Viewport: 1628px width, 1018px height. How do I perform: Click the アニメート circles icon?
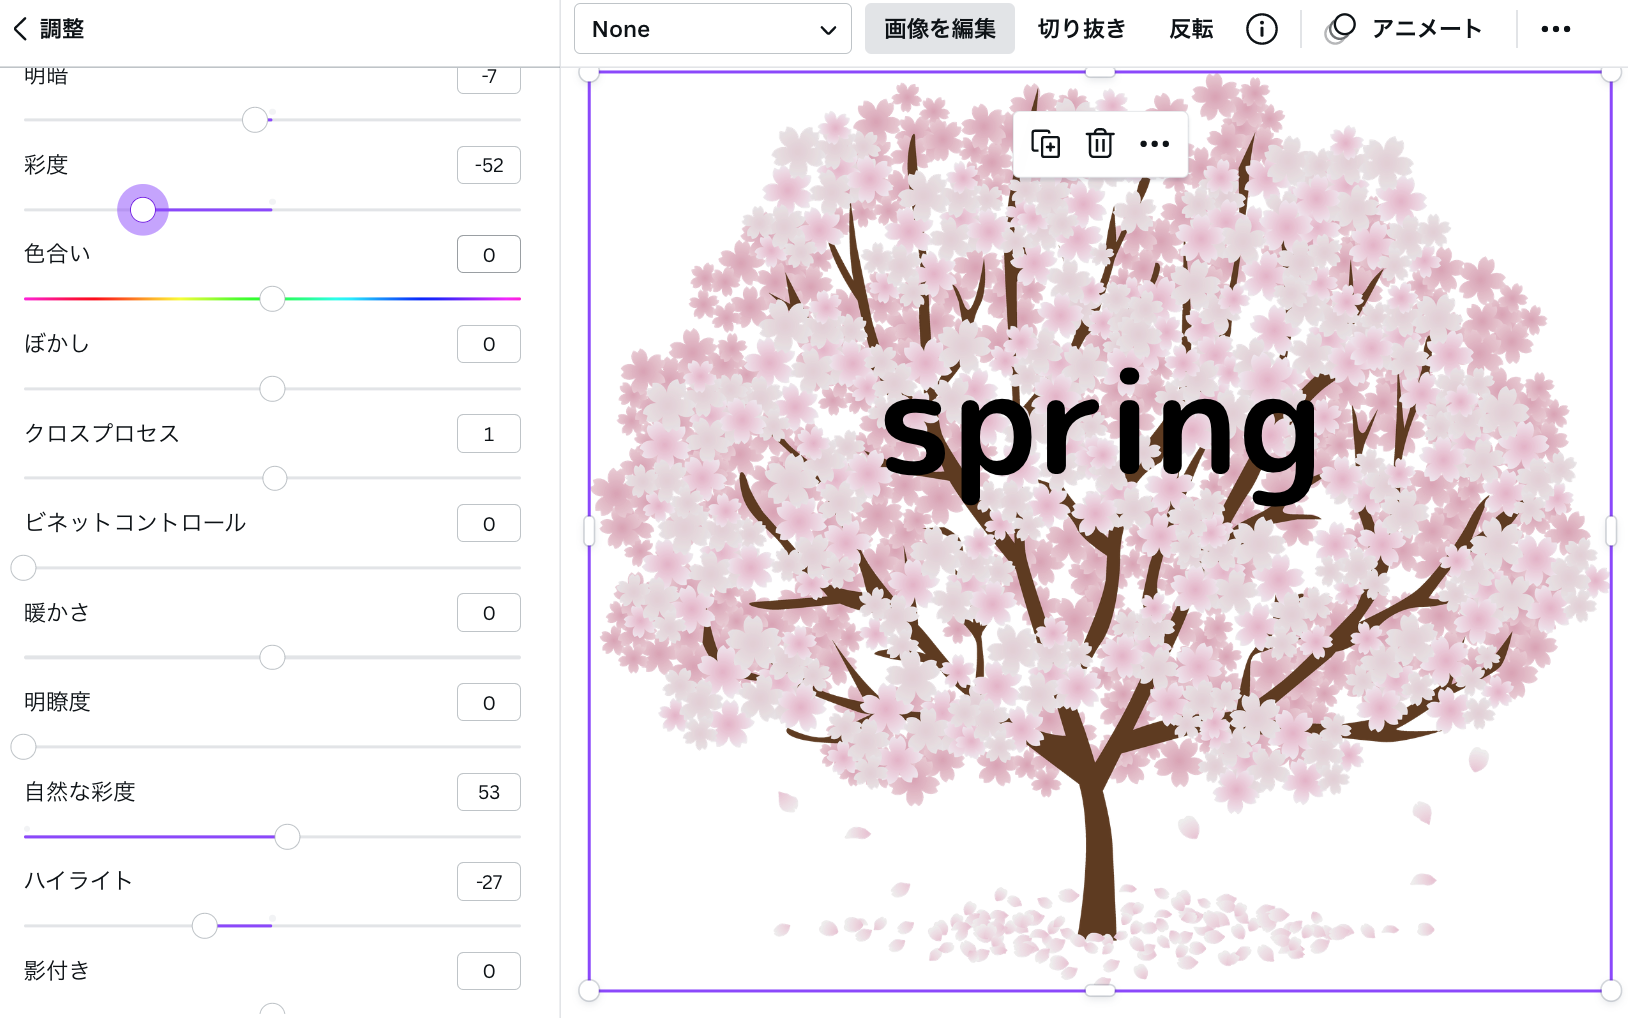pyautogui.click(x=1340, y=29)
